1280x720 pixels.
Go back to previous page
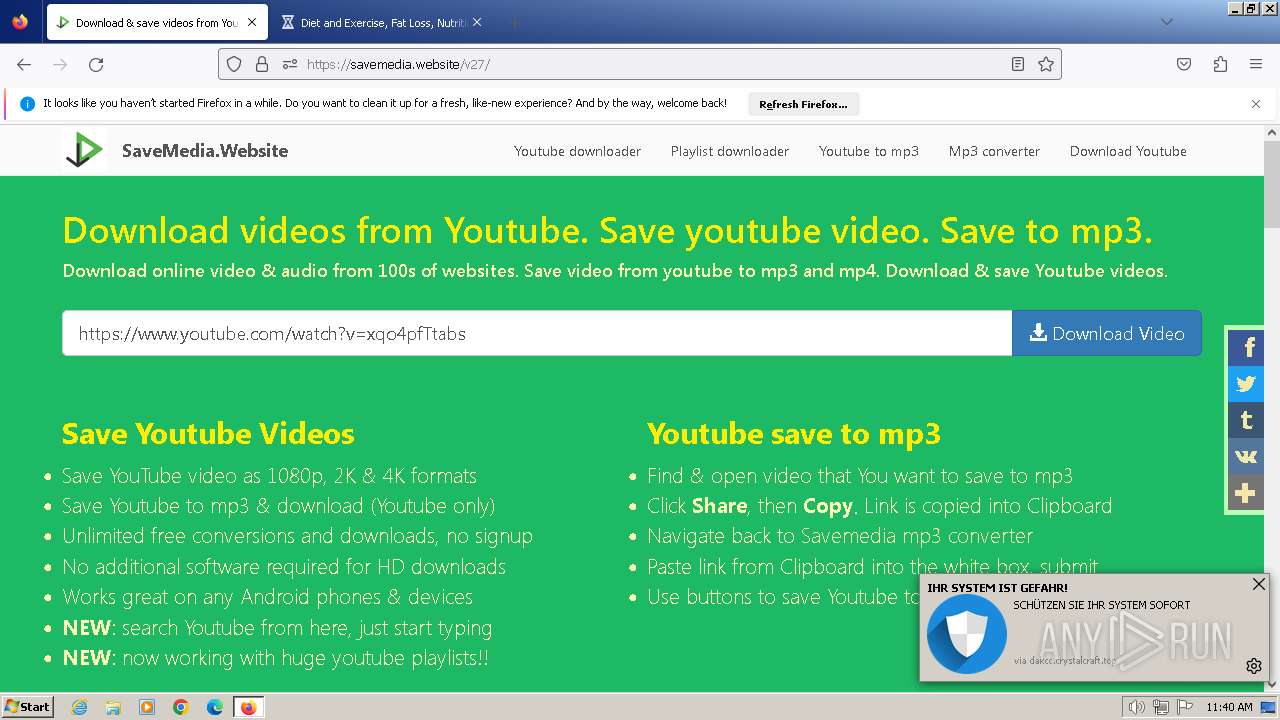coord(24,64)
